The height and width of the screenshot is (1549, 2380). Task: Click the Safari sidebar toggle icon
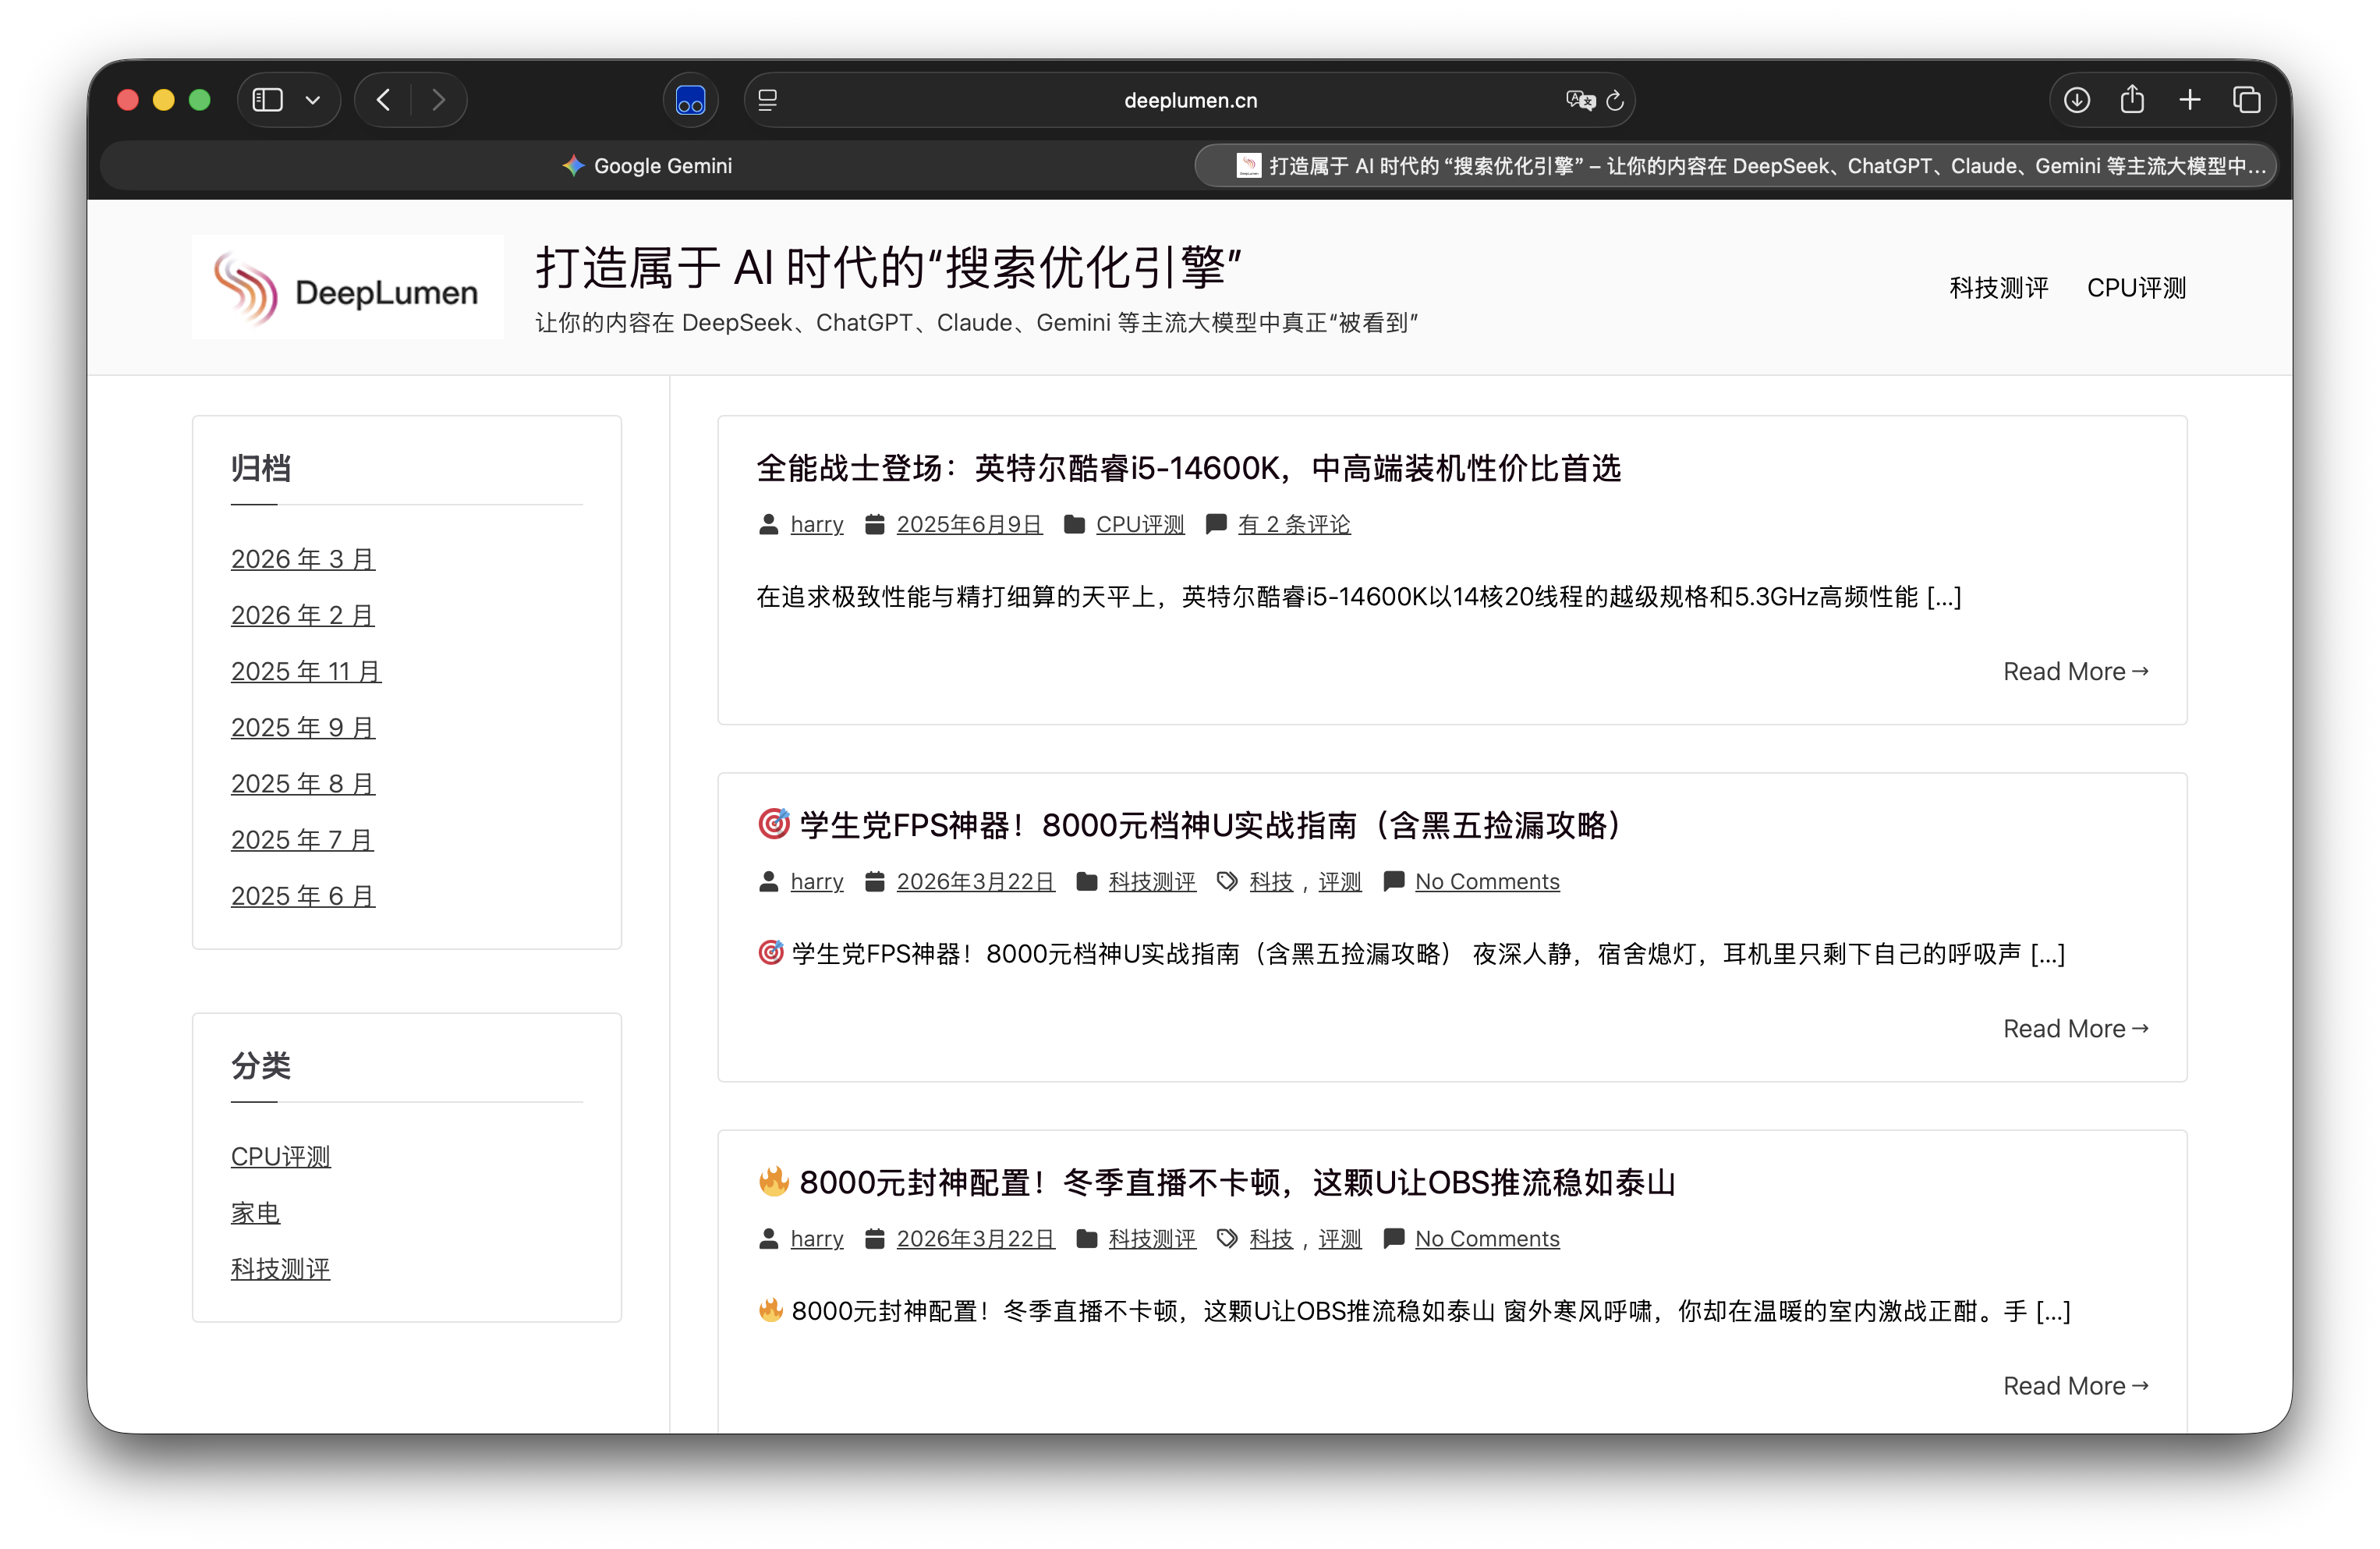(x=268, y=100)
